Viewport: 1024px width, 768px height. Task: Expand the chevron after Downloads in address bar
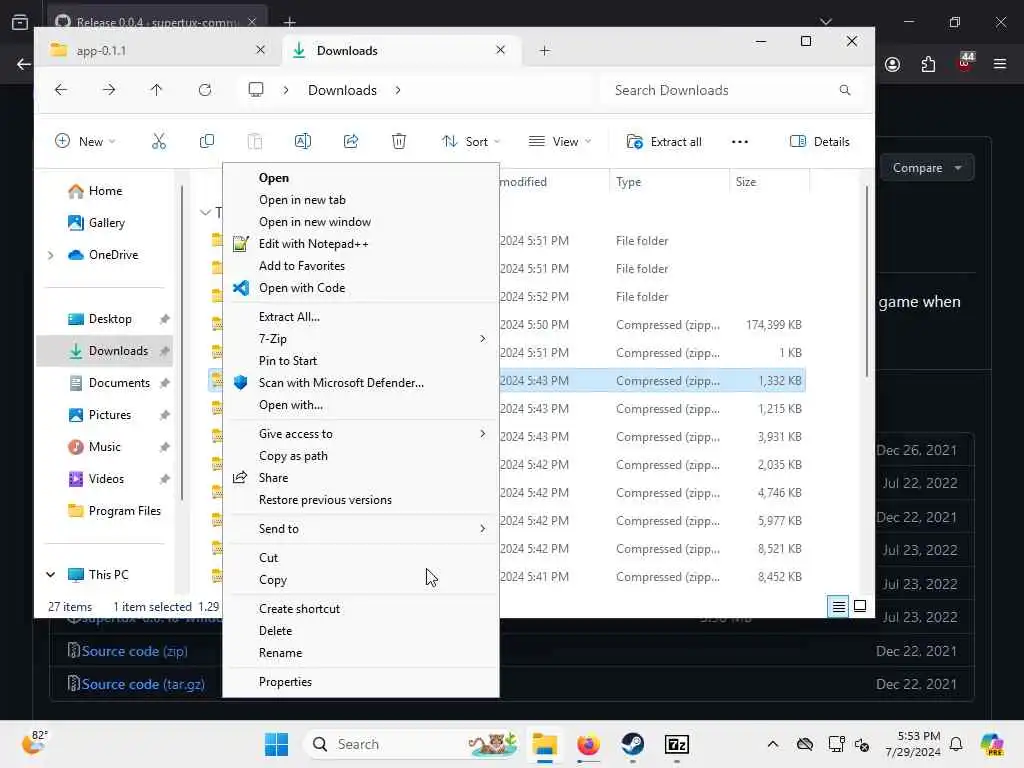(x=398, y=90)
